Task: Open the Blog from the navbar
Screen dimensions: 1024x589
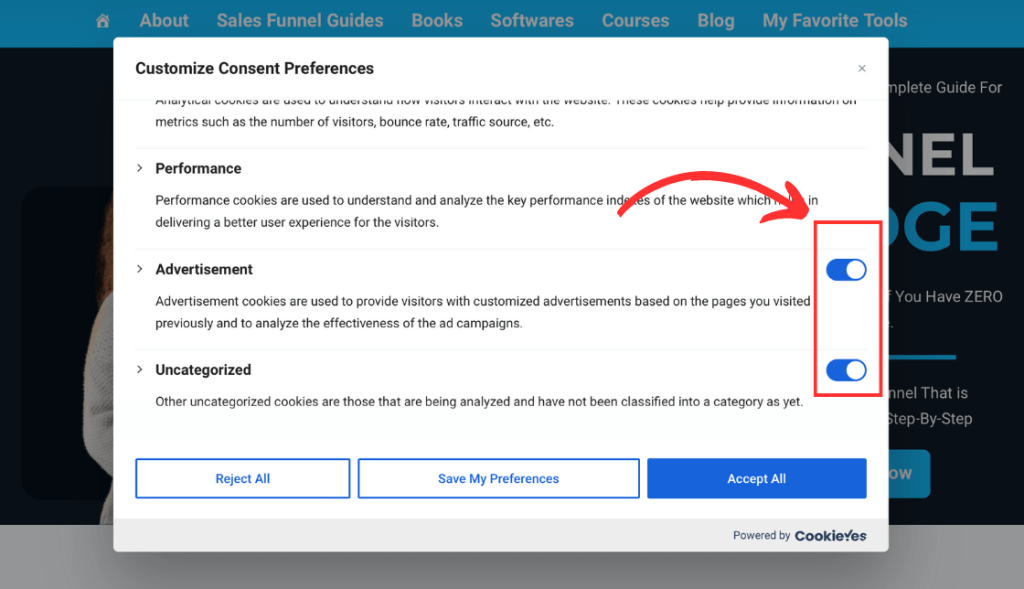Action: pos(716,20)
